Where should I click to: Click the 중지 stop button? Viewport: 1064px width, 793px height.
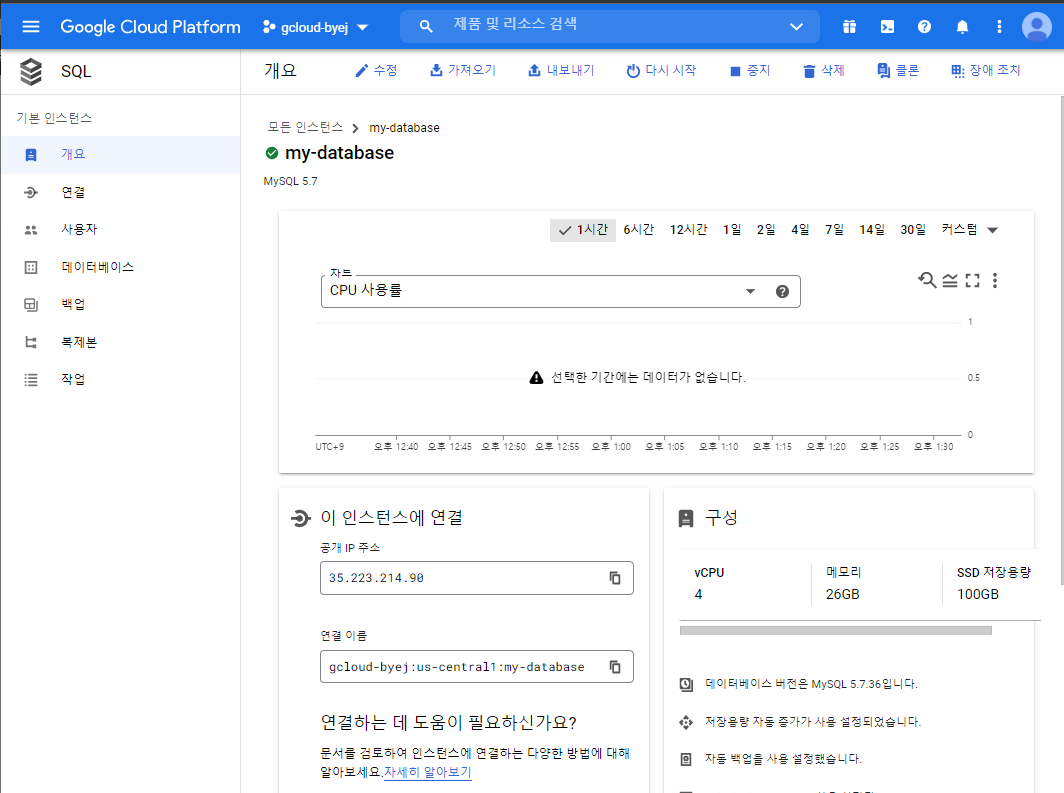(750, 71)
